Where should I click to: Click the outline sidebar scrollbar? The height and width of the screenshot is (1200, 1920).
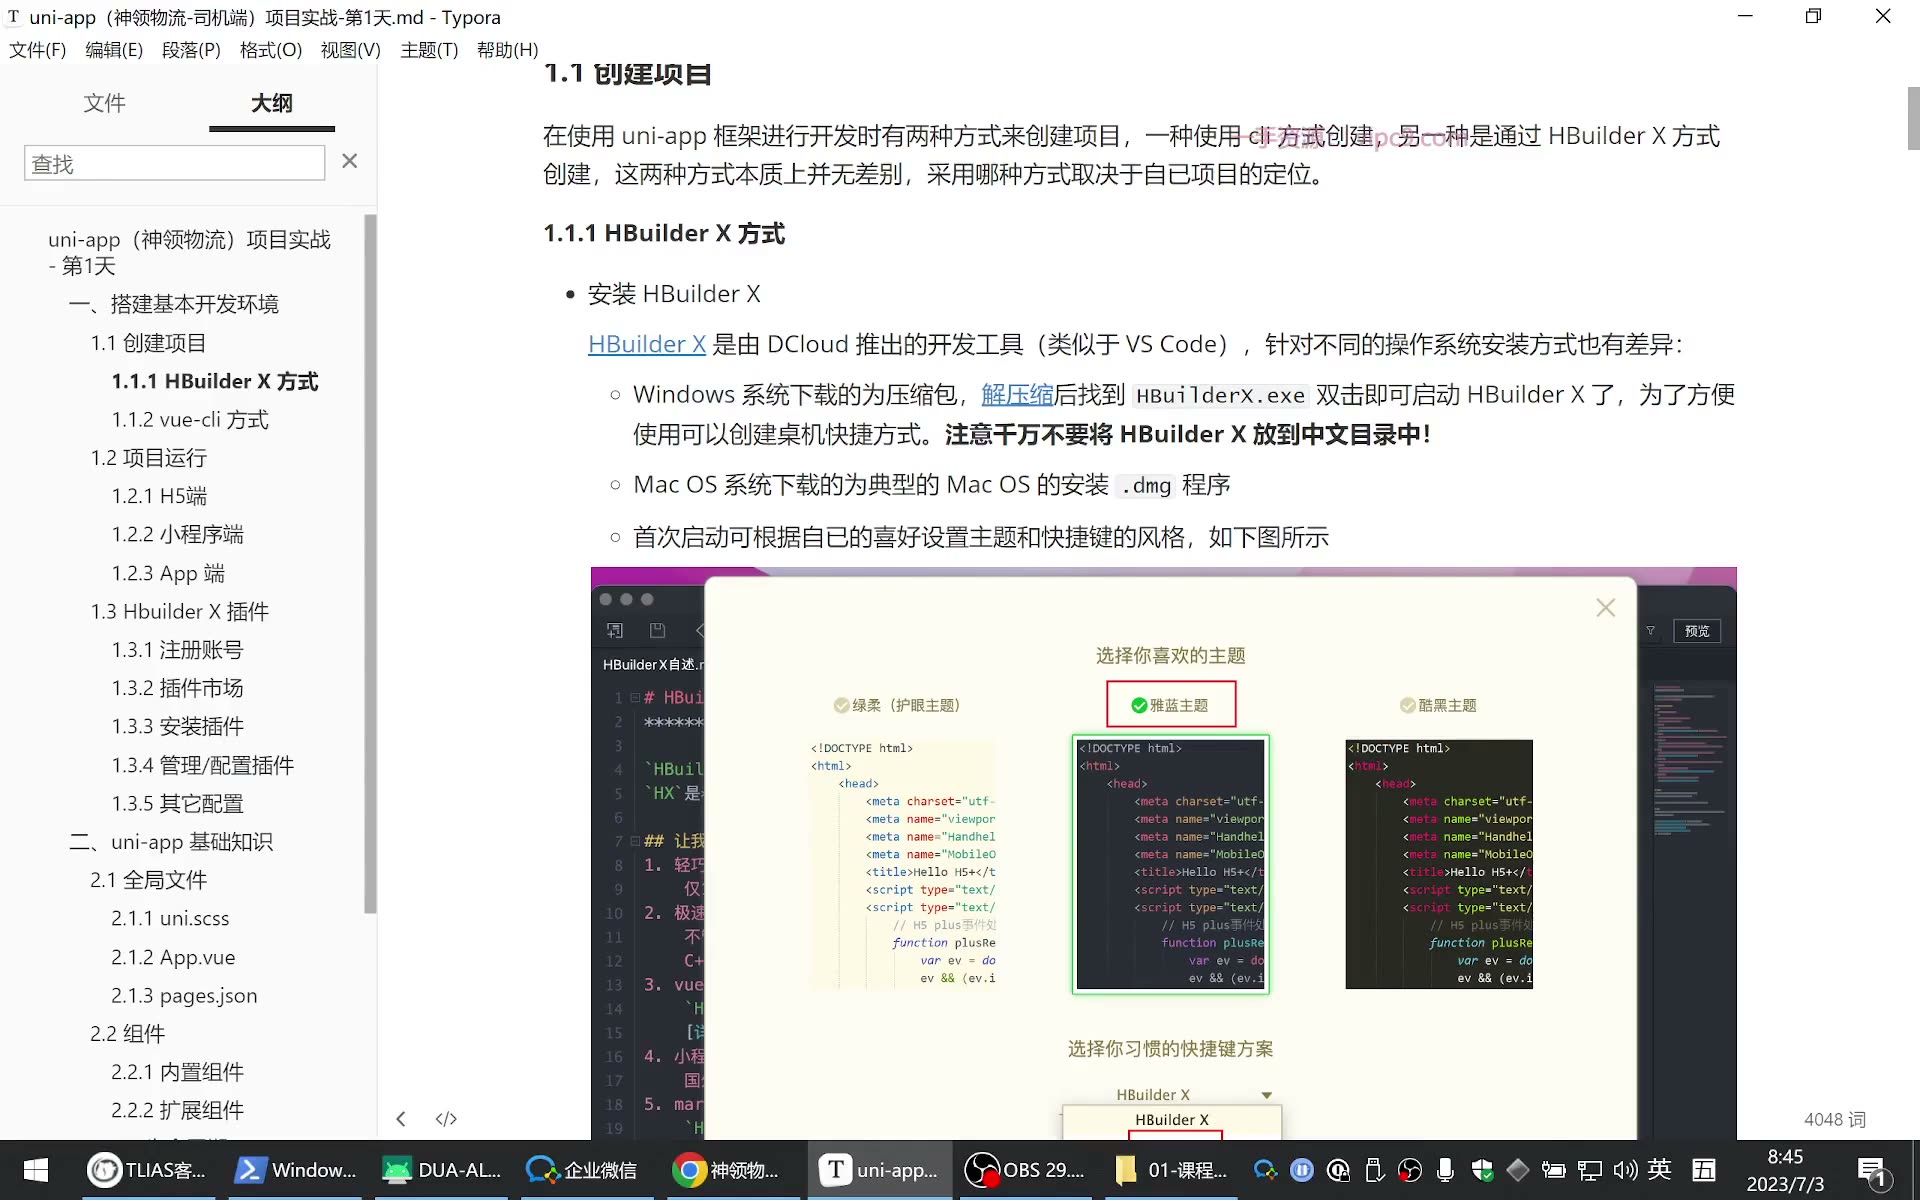pyautogui.click(x=370, y=564)
